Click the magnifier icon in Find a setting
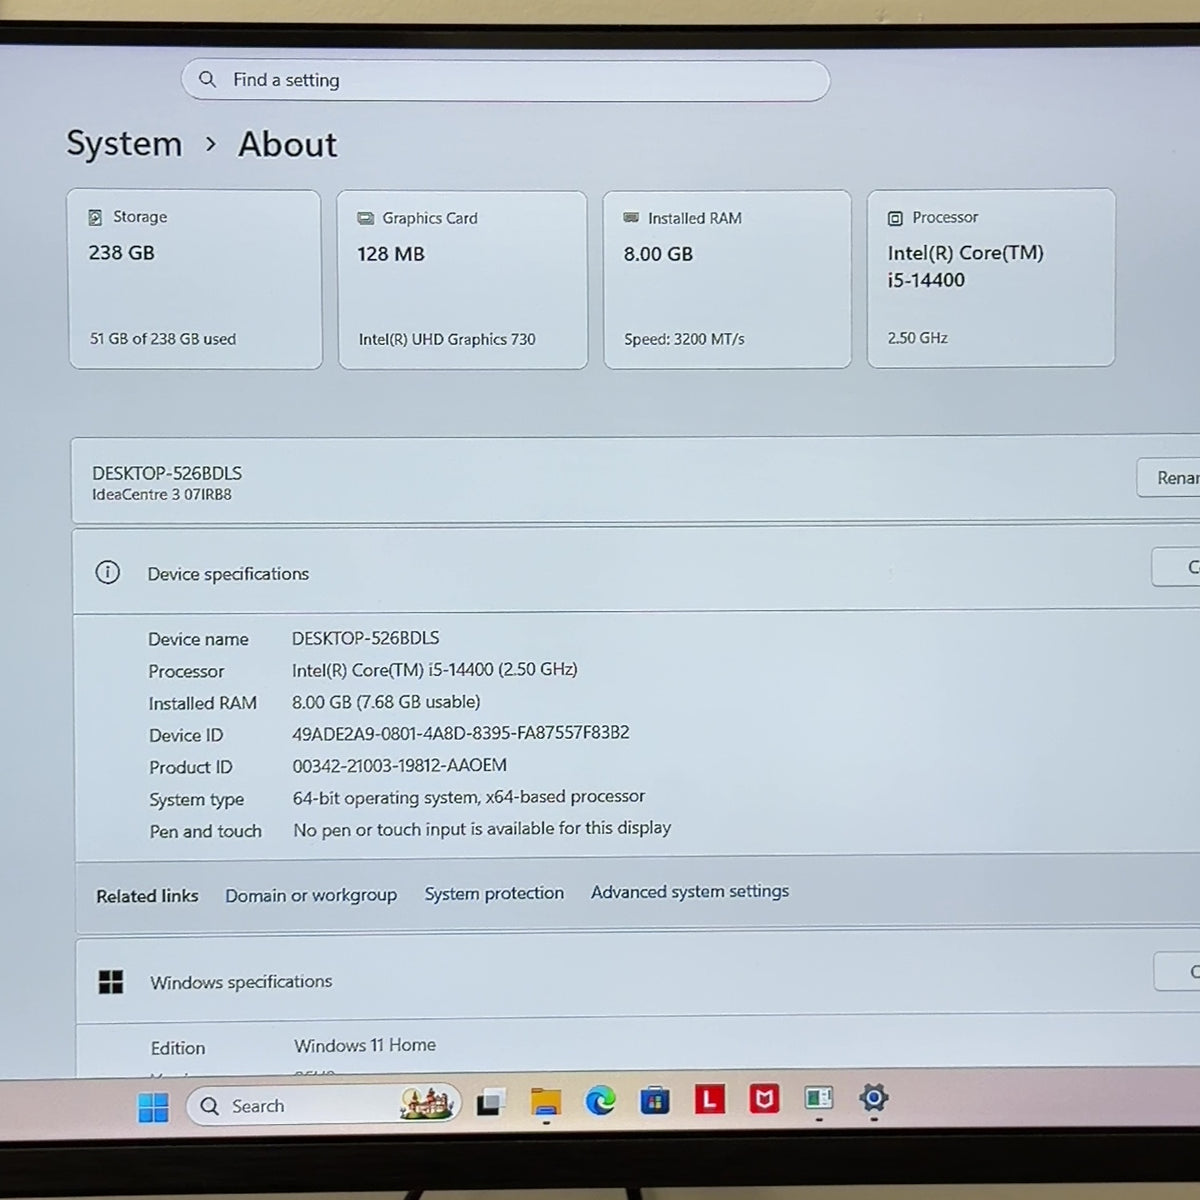1200x1200 pixels. (x=207, y=79)
